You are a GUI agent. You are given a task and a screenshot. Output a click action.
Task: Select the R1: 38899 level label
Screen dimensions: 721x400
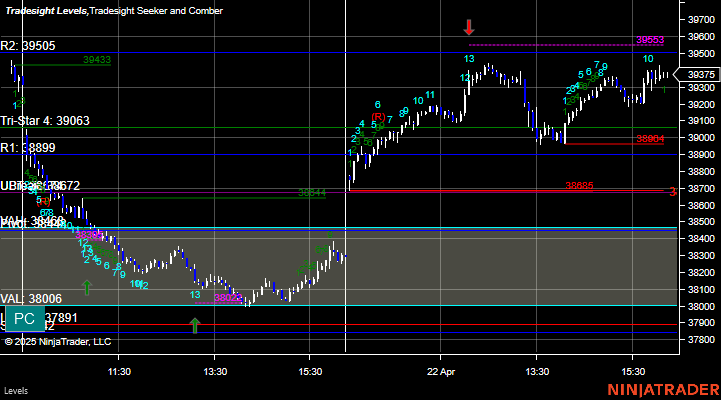coord(28,148)
